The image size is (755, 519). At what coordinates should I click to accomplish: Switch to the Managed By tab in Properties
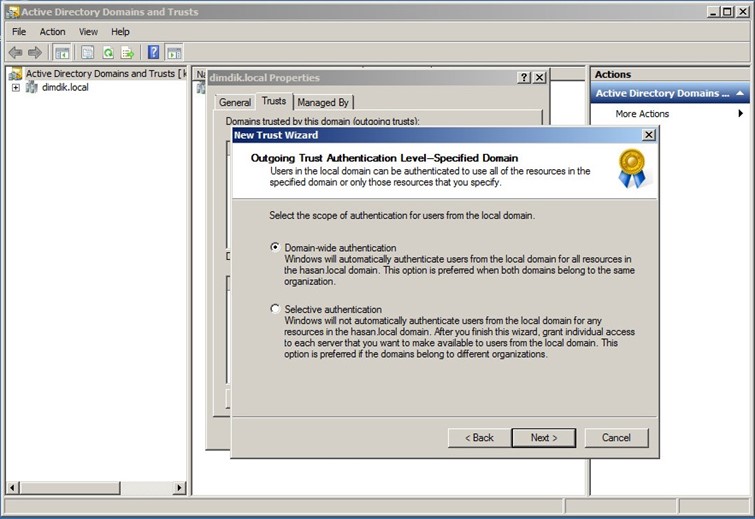323,102
